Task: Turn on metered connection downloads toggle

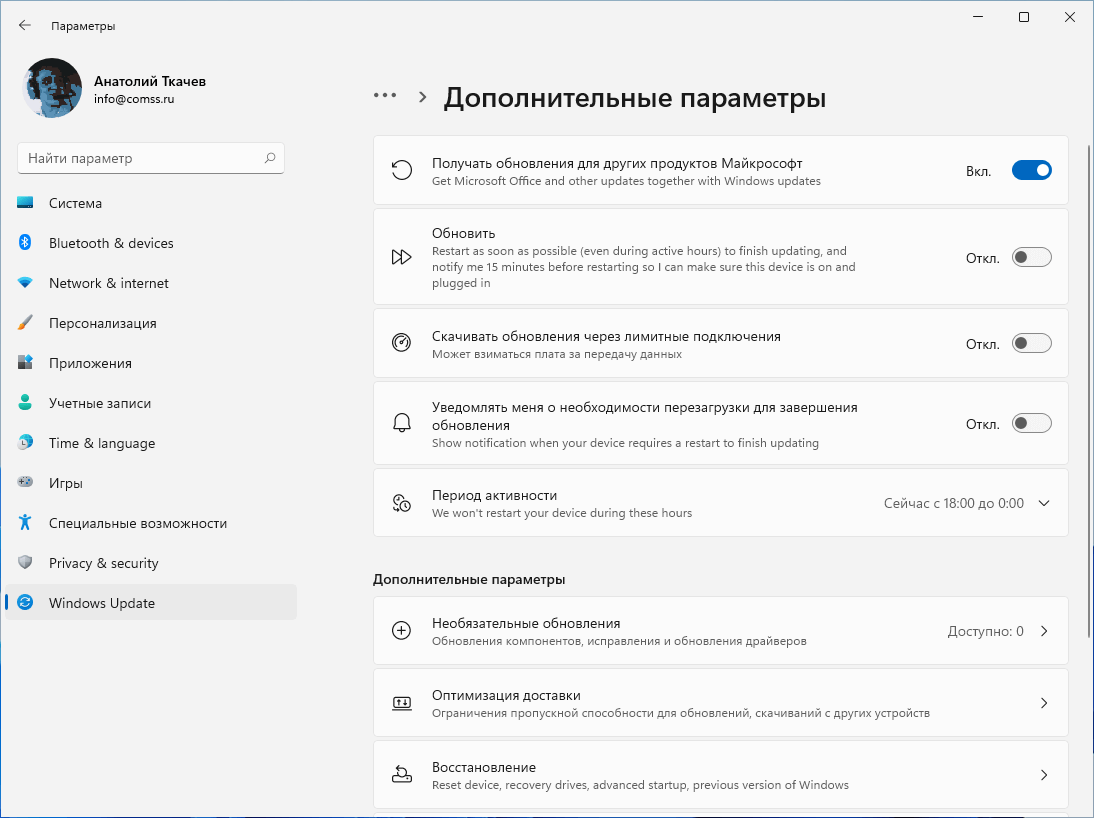Action: pos(1031,343)
